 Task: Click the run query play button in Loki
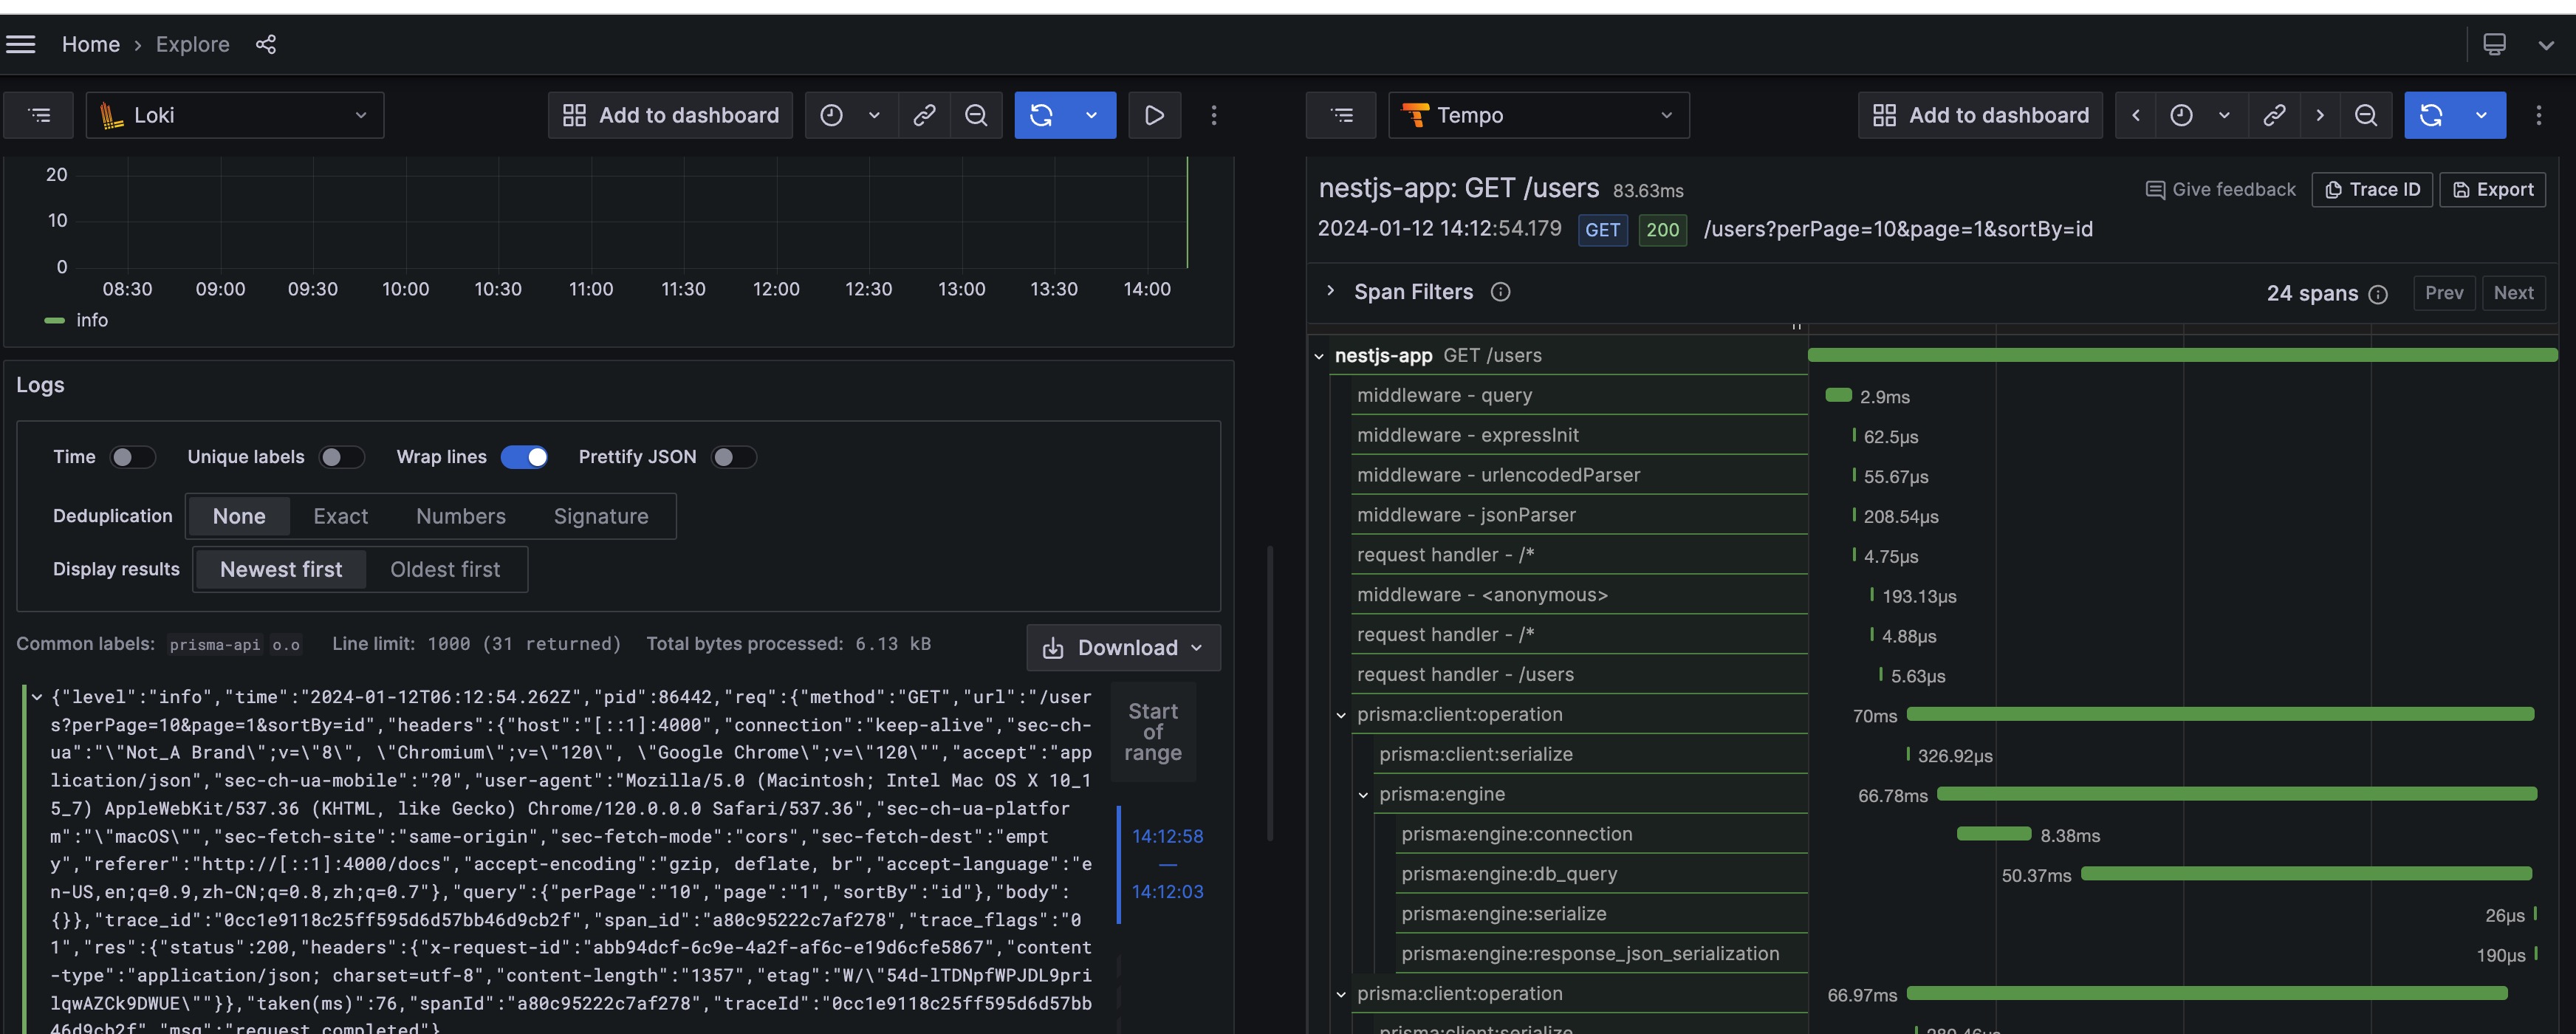pyautogui.click(x=1155, y=115)
